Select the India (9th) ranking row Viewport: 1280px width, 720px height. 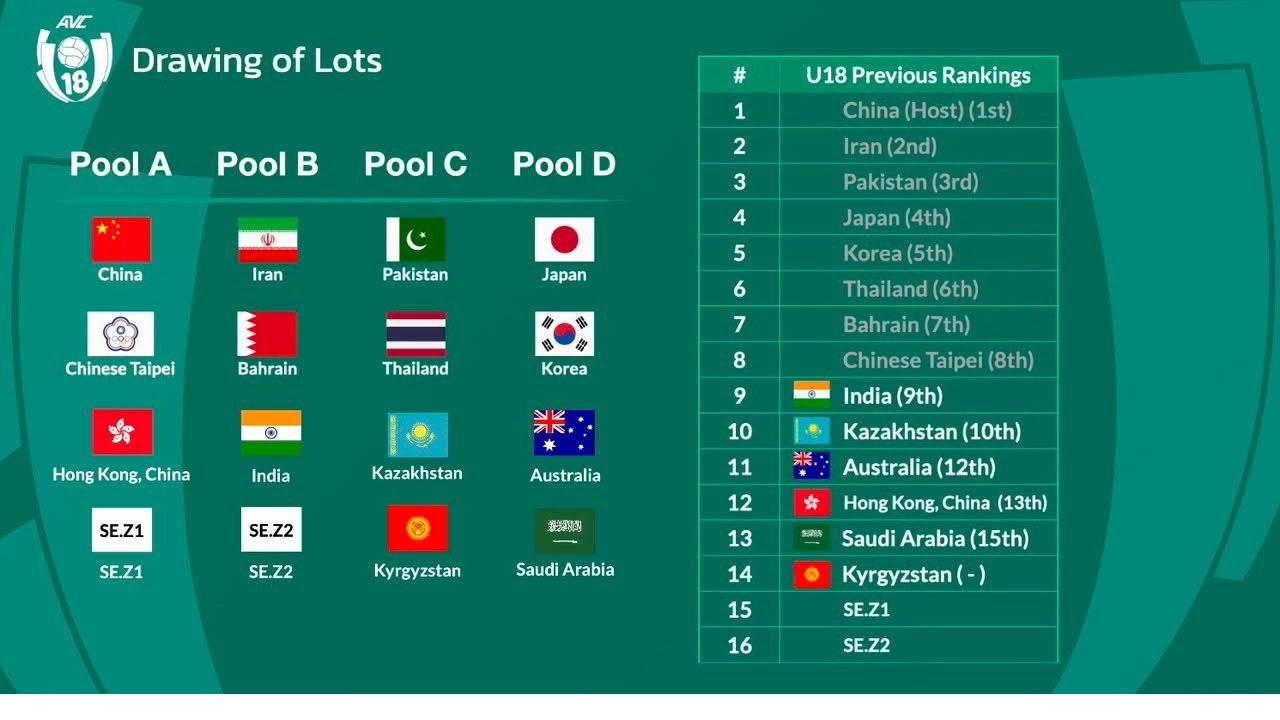click(878, 395)
